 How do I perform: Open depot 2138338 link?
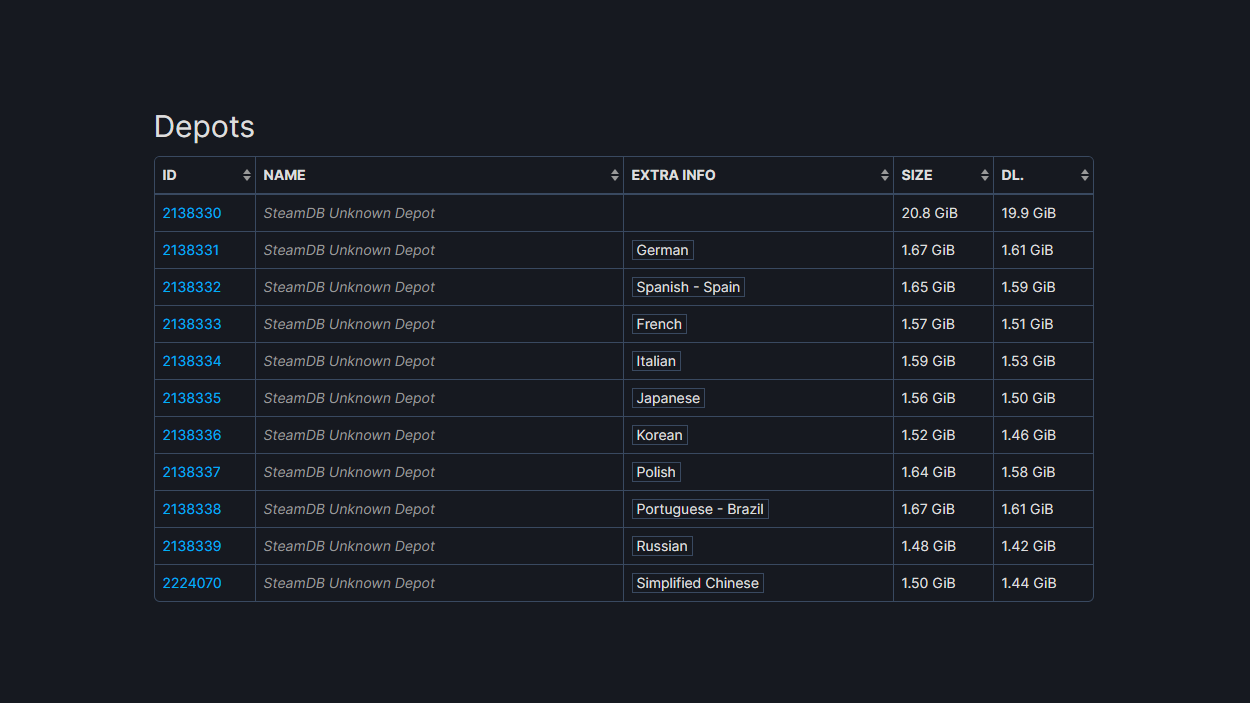[192, 509]
